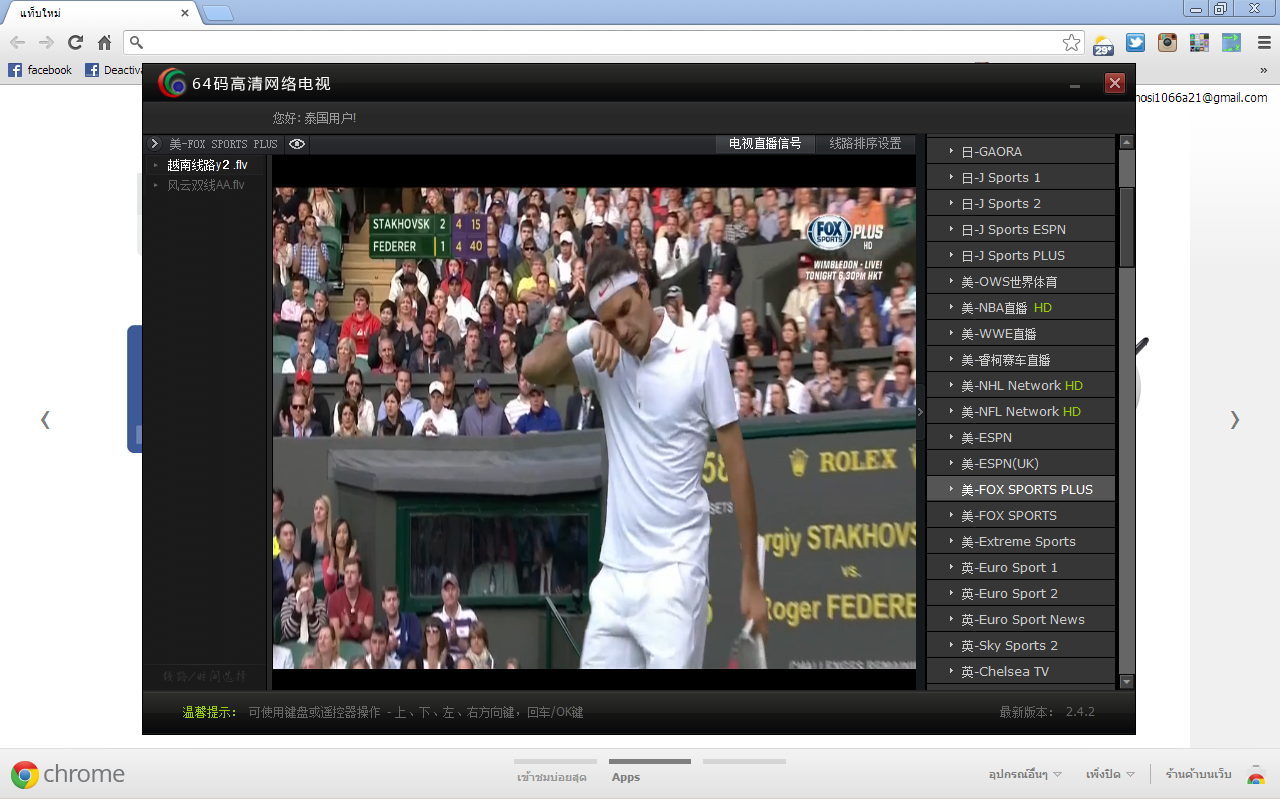
Task: Collapse the channel list using the side arrow
Action: pos(920,411)
